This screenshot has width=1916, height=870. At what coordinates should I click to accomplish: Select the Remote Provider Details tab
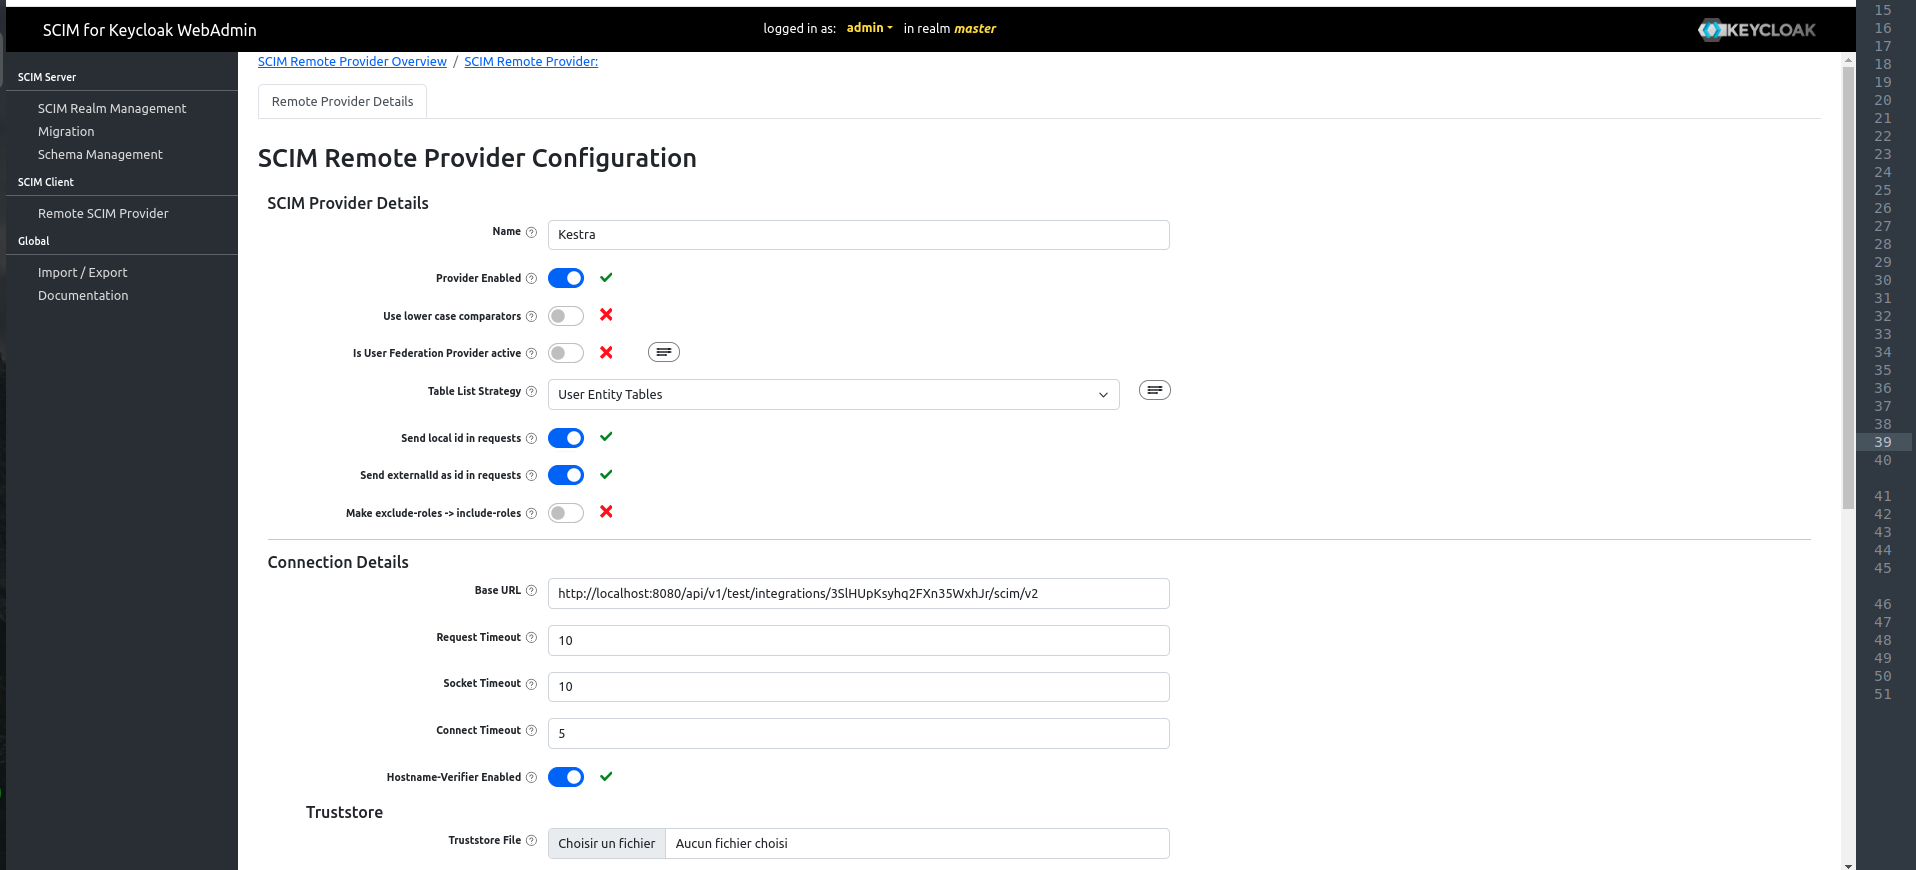point(342,102)
